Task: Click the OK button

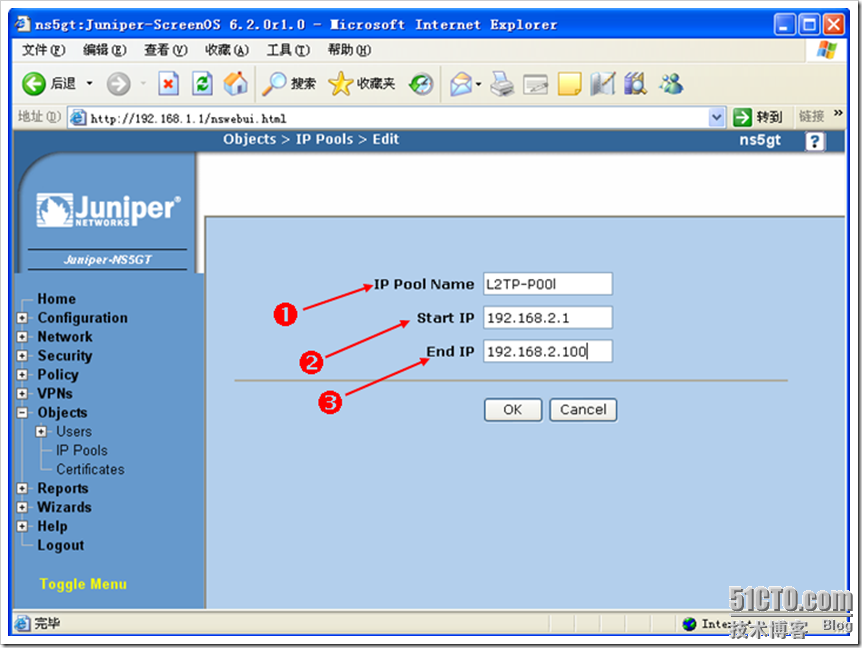Action: tap(513, 410)
